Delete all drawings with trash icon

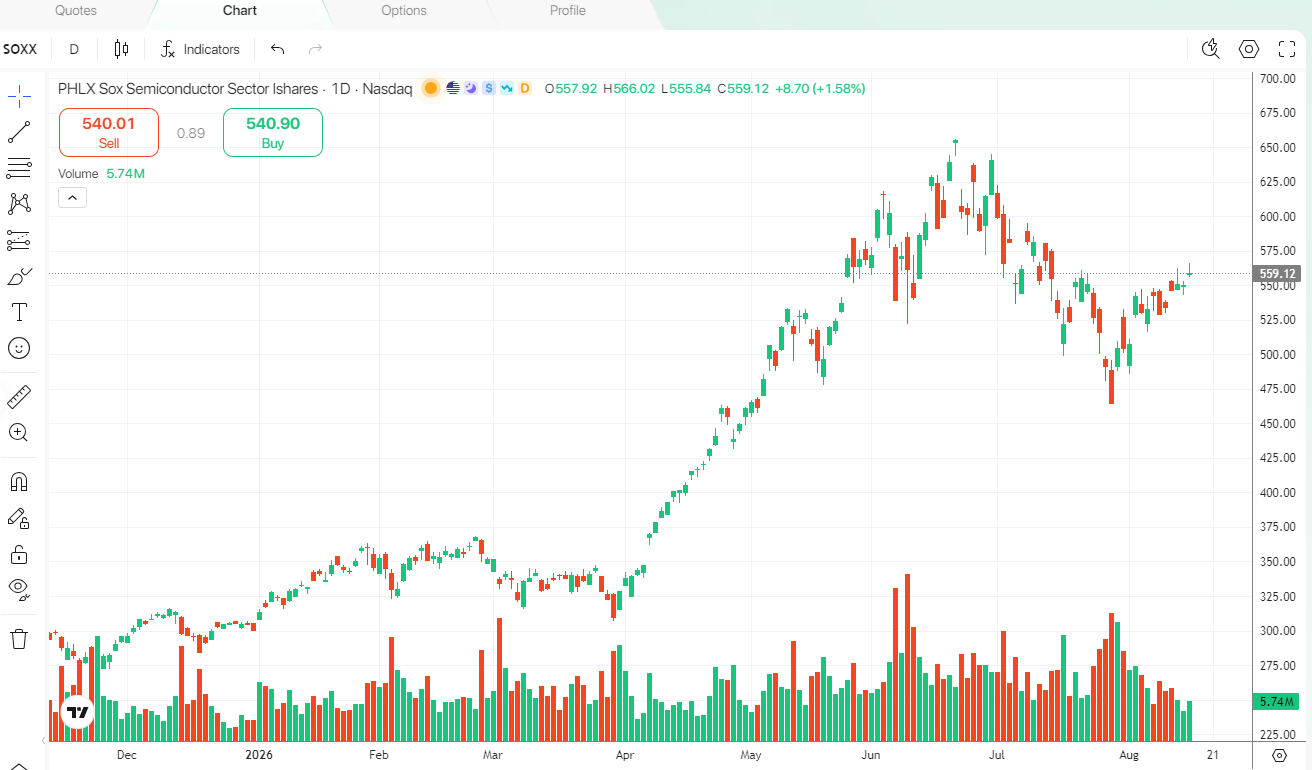19,639
